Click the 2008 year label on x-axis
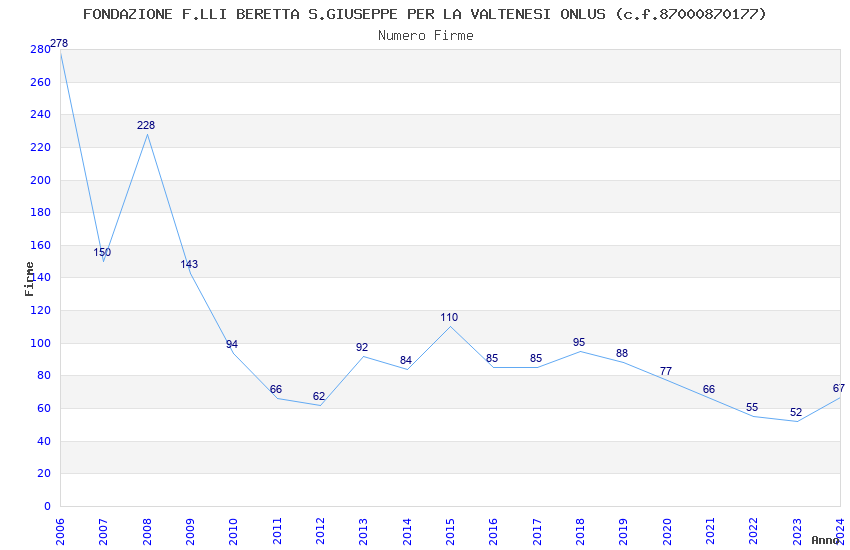This screenshot has height=550, width=850. click(x=146, y=531)
